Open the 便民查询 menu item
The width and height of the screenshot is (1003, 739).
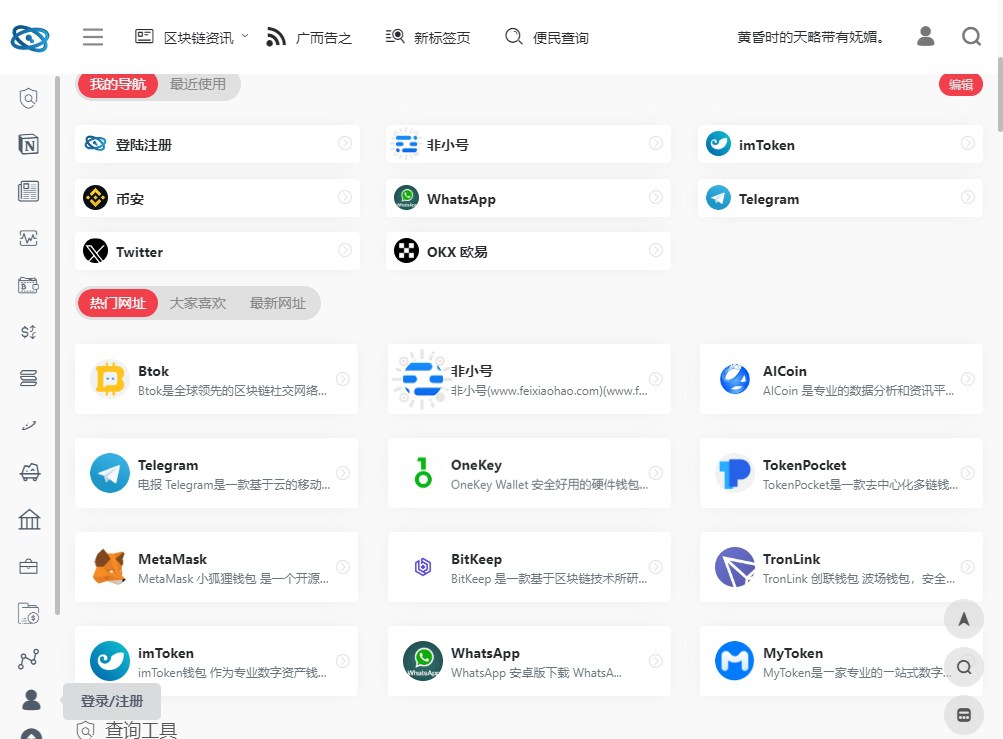point(546,38)
